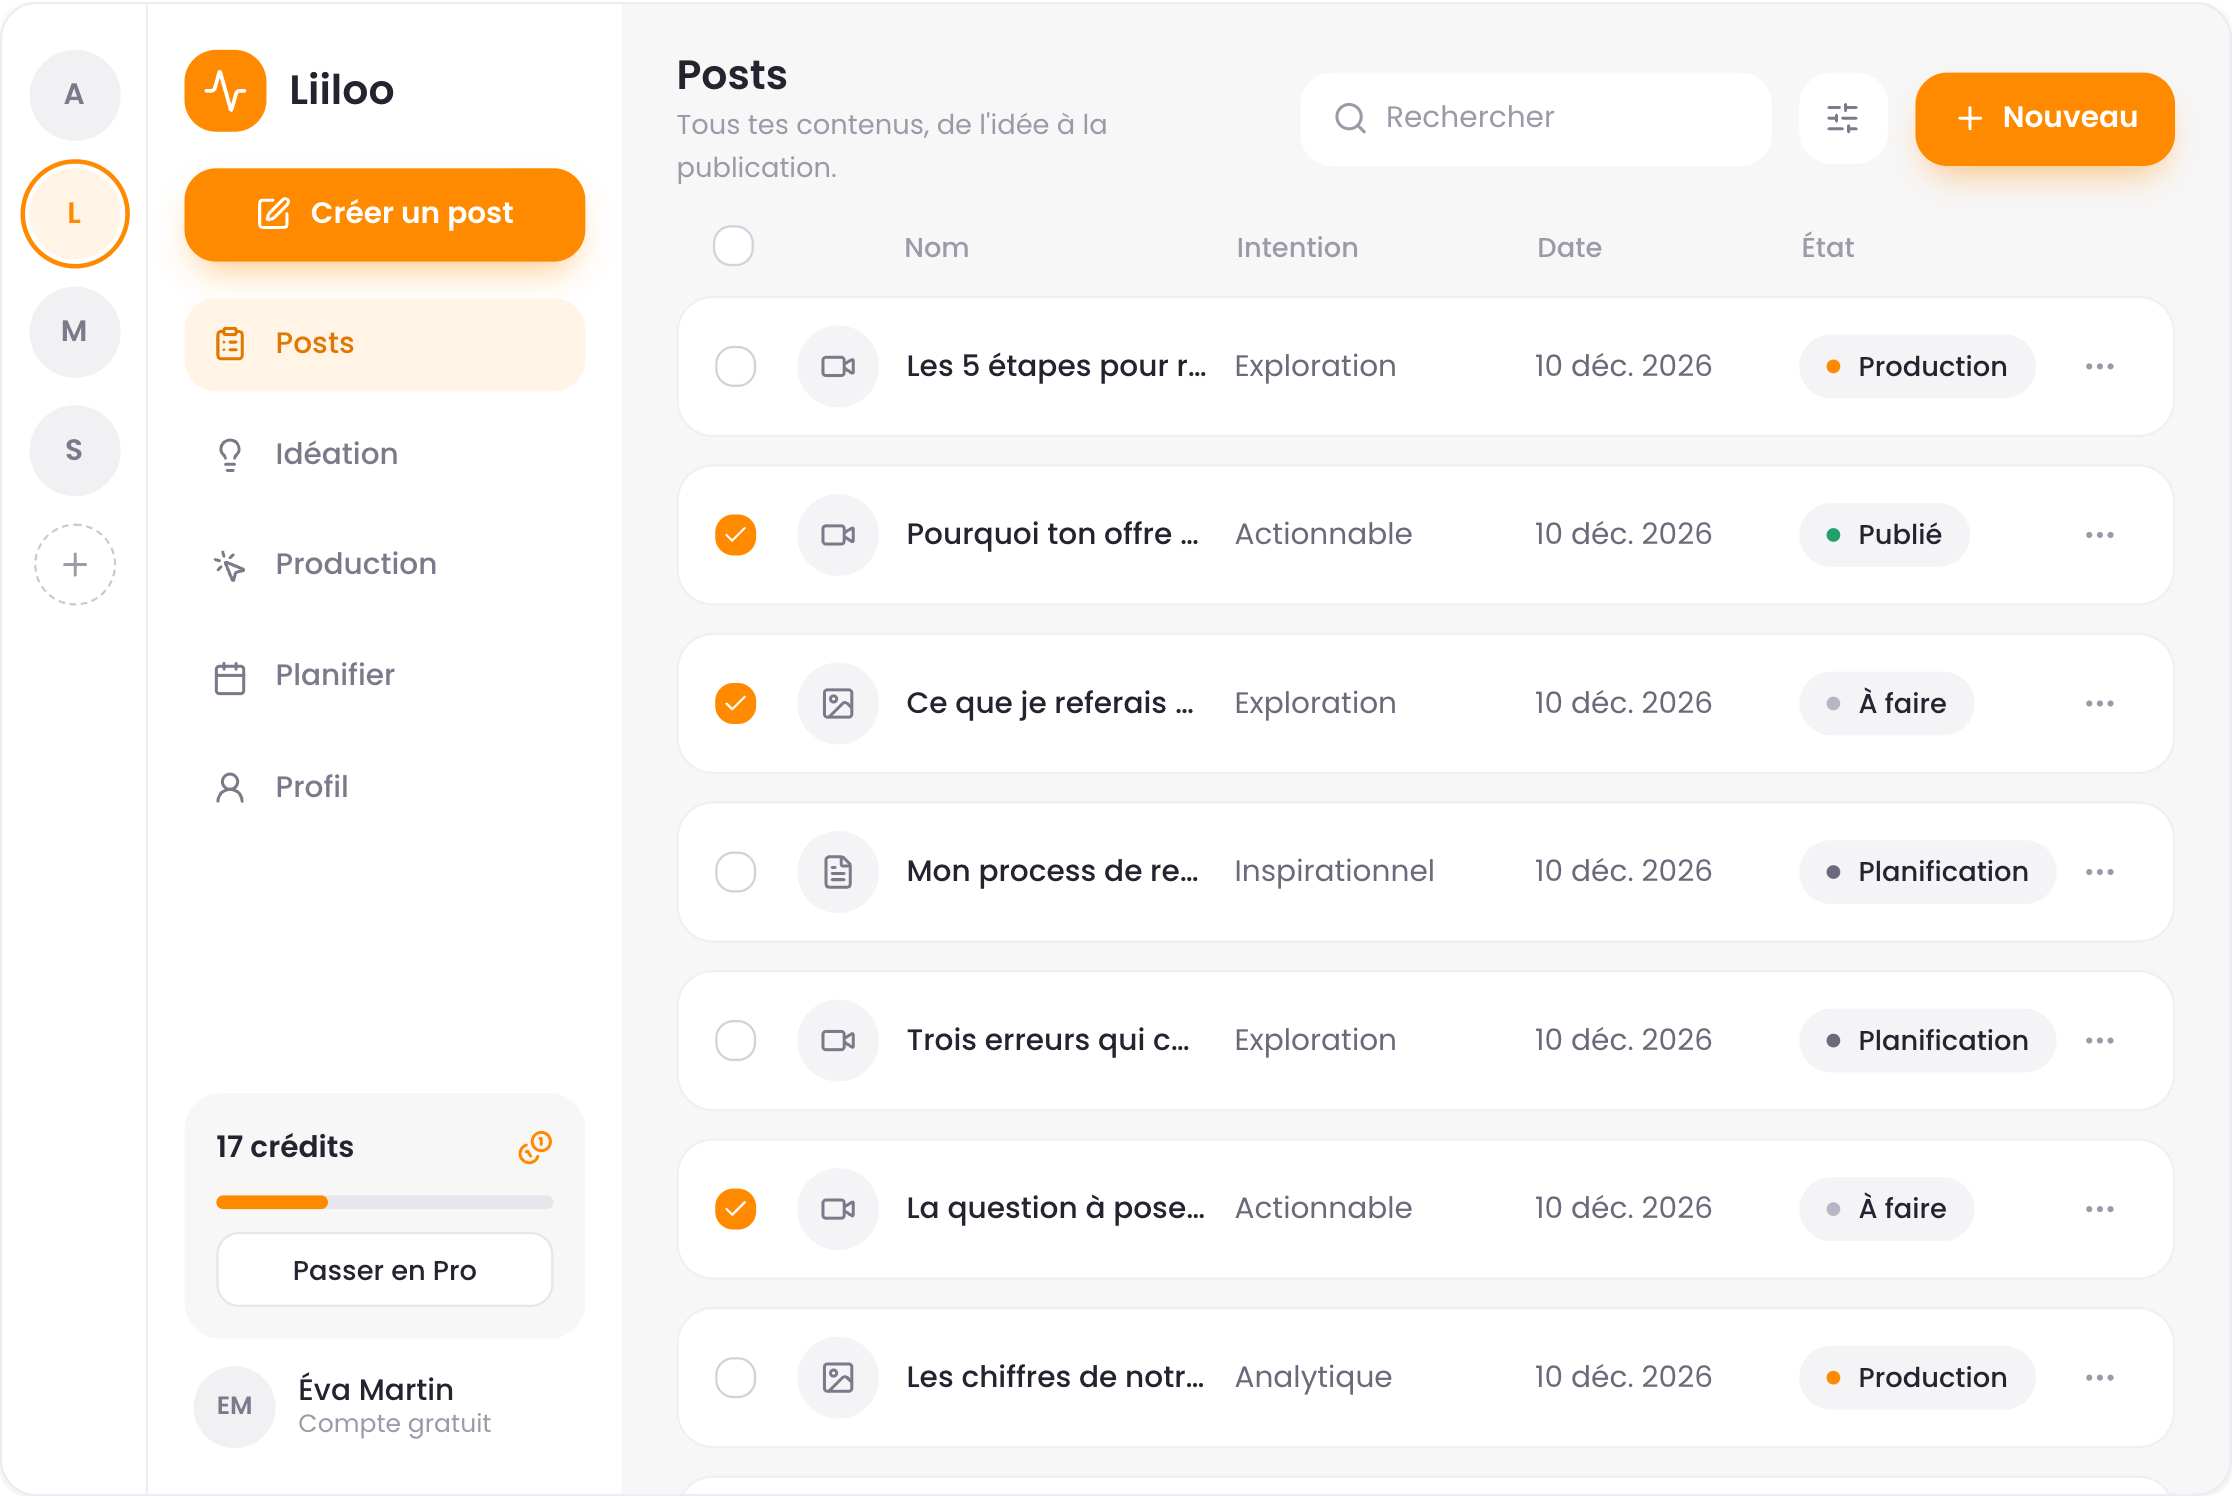Click image icon on 'Ce que je referais' row
Screen dimensions: 2232x1496
(x=838, y=703)
